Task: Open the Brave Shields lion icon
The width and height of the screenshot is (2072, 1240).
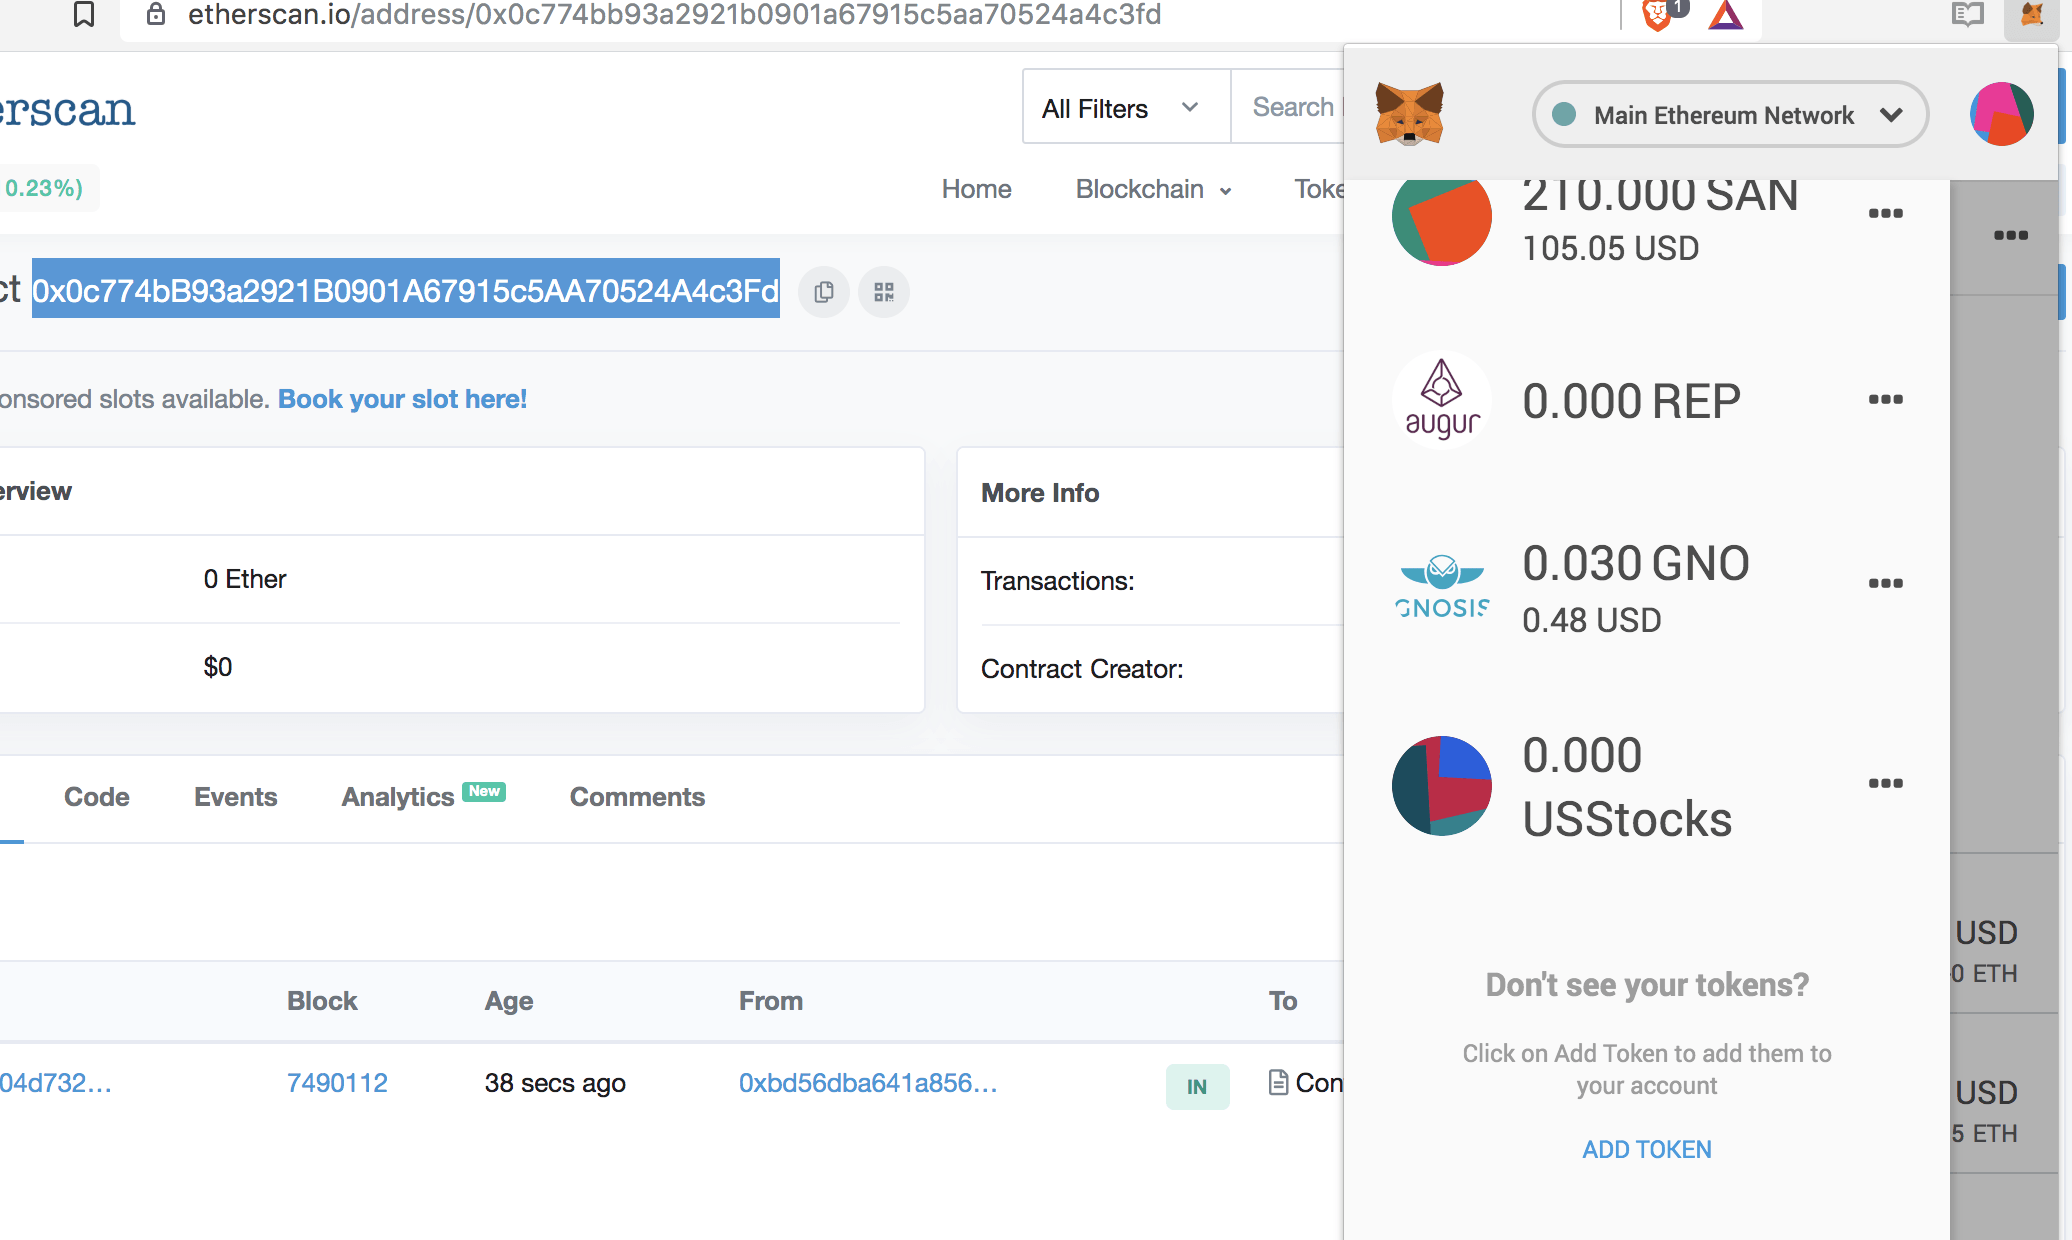Action: tap(1658, 14)
